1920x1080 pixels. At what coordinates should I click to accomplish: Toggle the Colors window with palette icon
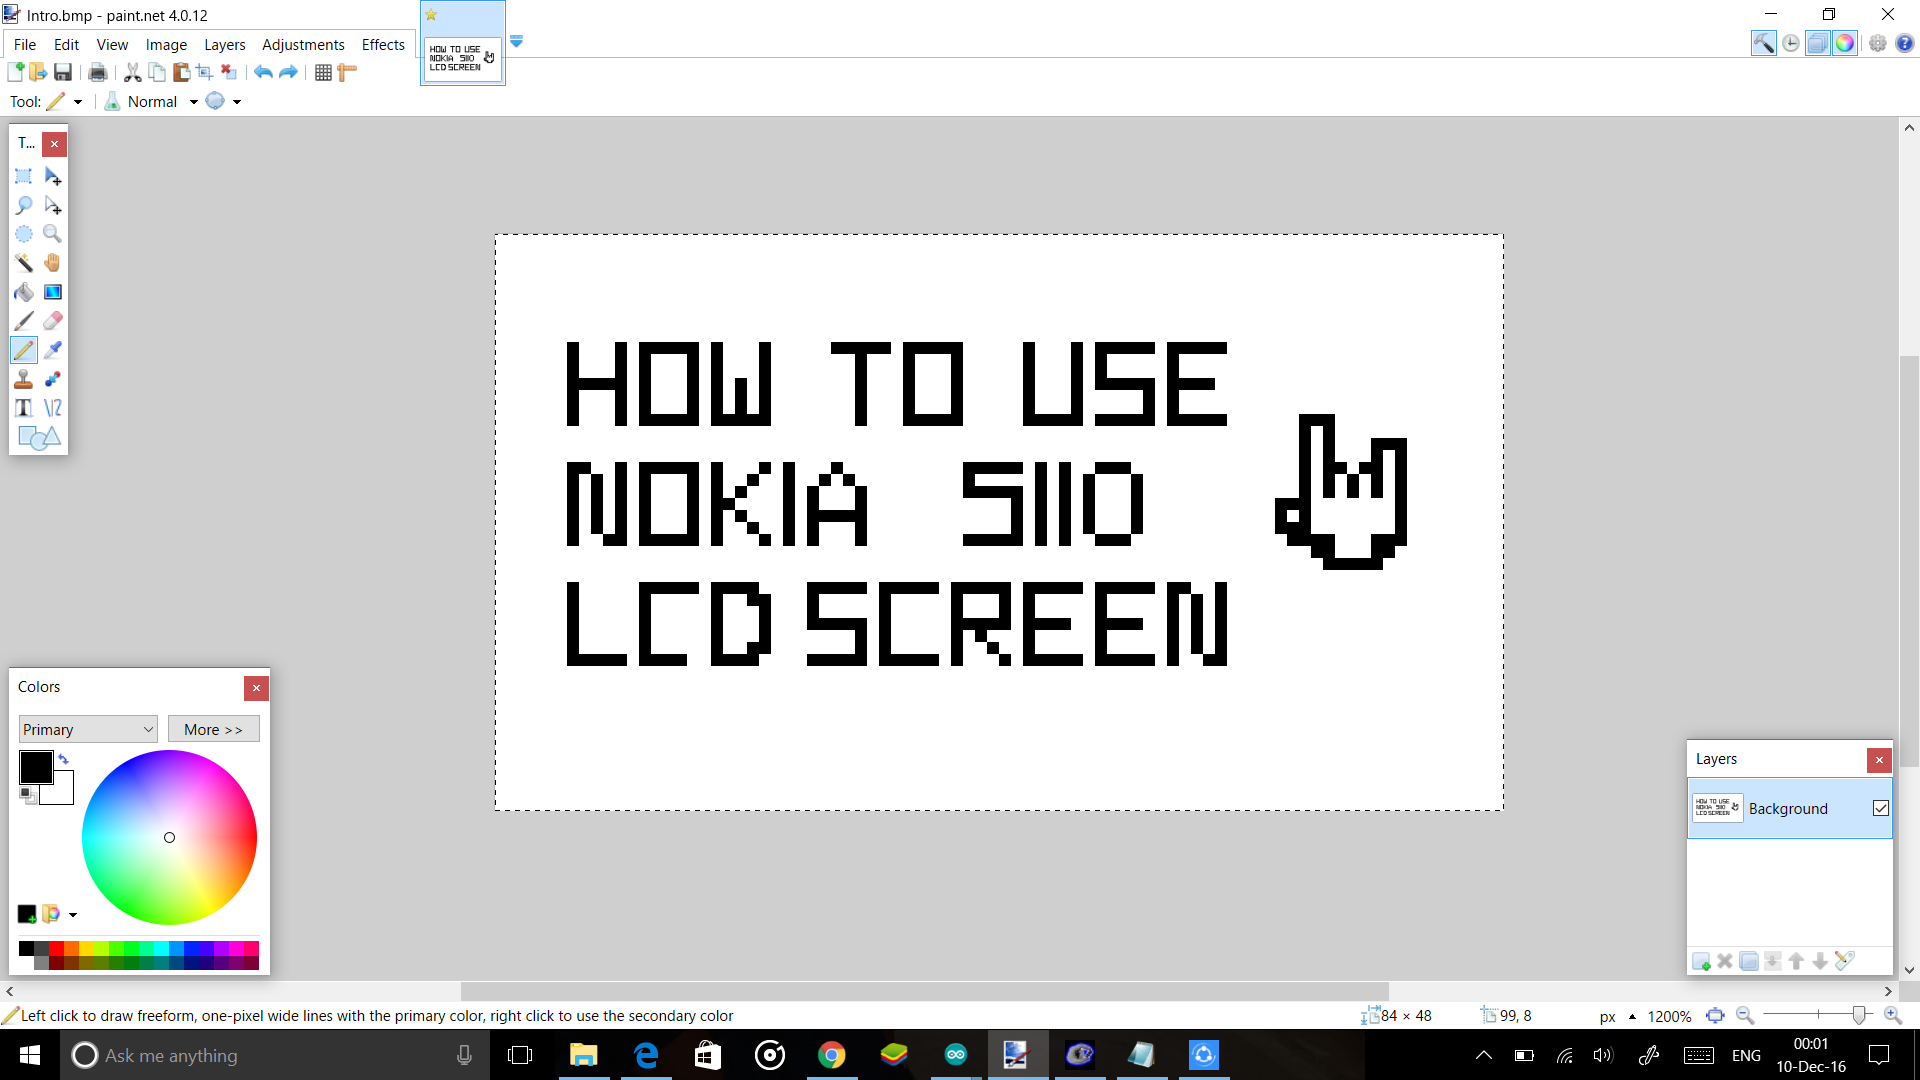(1845, 43)
